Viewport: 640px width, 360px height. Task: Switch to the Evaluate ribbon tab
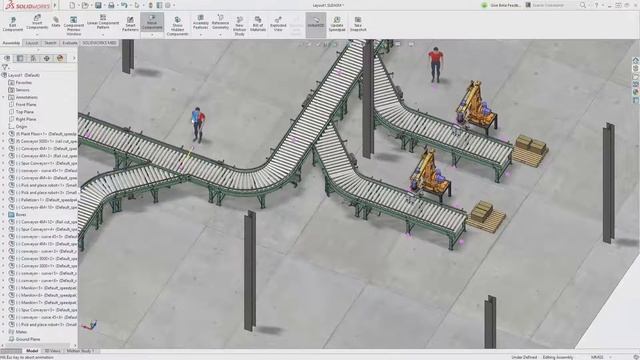pos(70,43)
